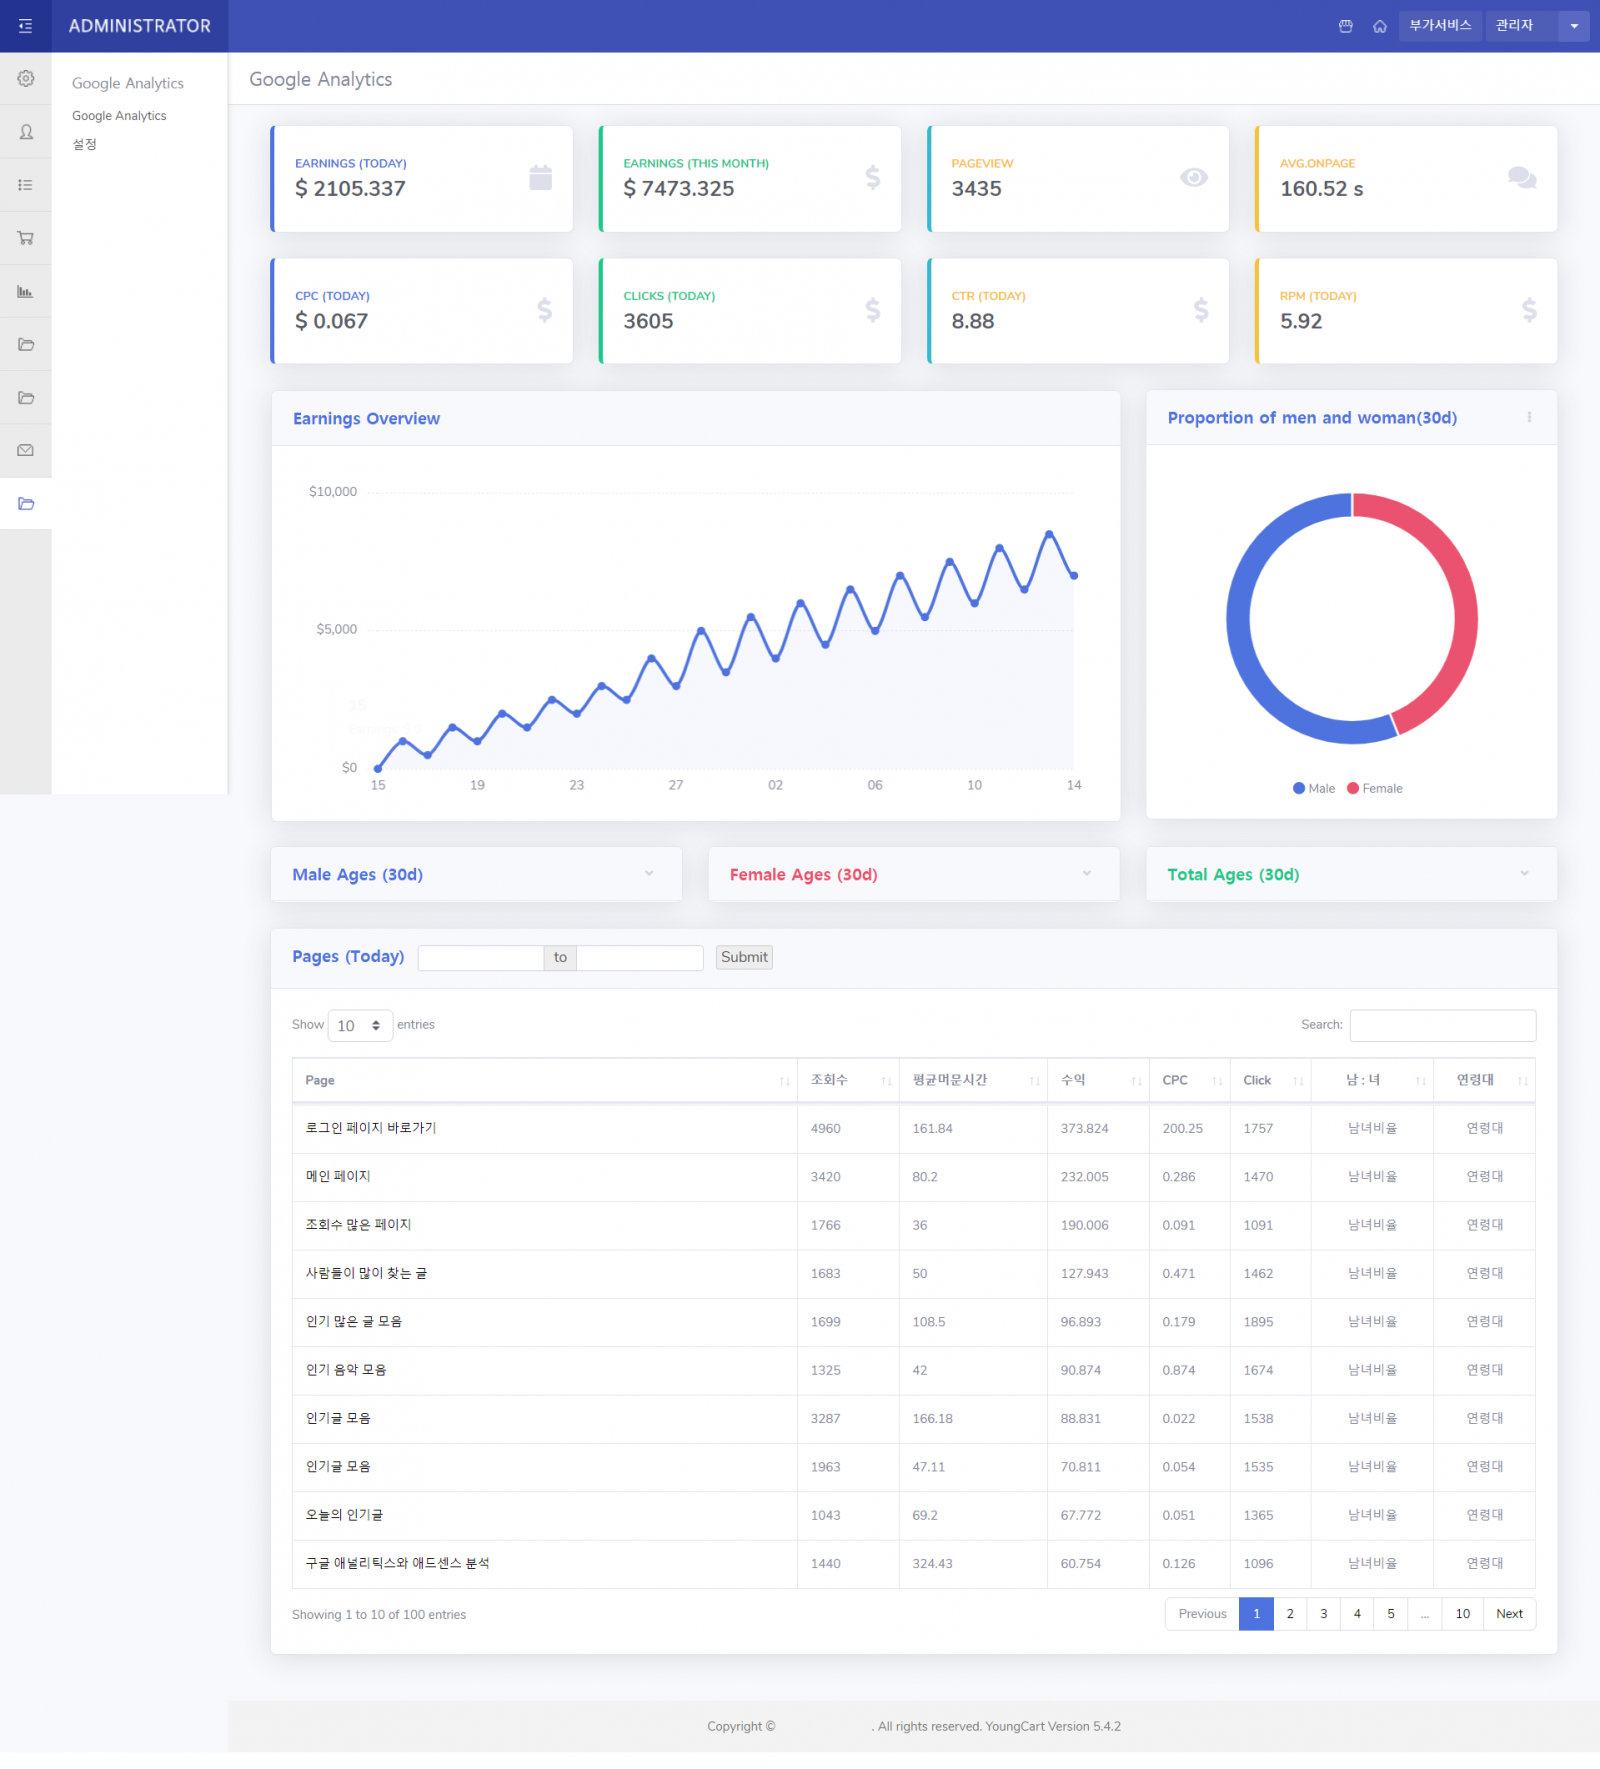Expand the Male Ages (30d) panel

[649, 874]
